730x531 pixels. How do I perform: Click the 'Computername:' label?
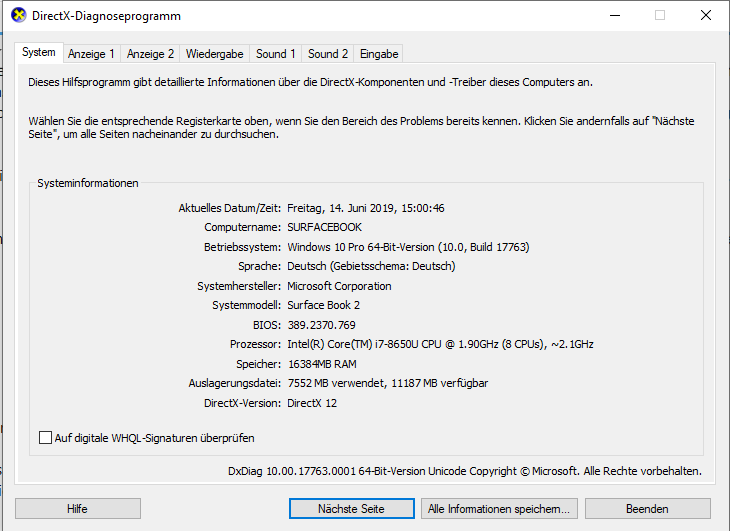(243, 227)
